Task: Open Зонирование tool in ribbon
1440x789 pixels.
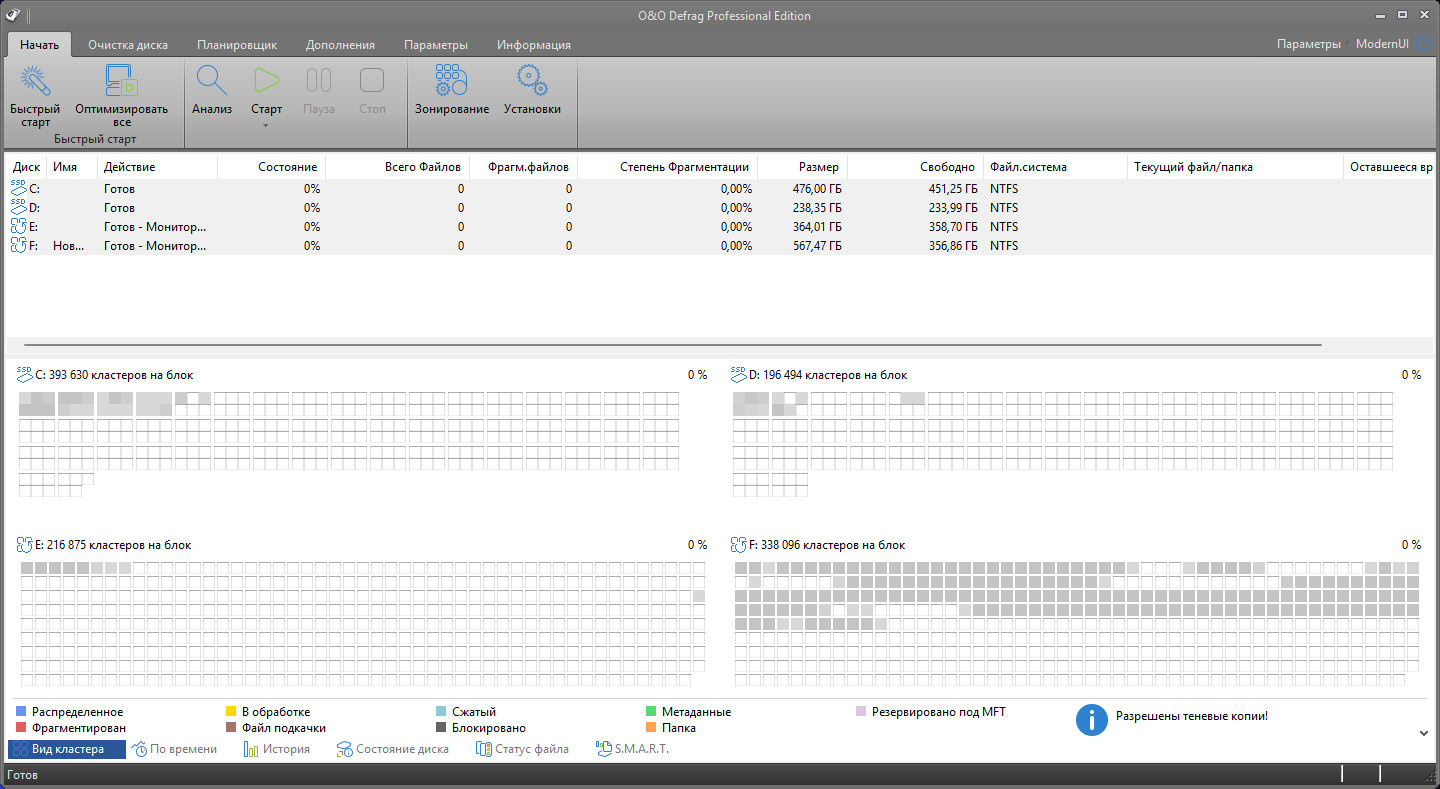Action: pos(452,82)
